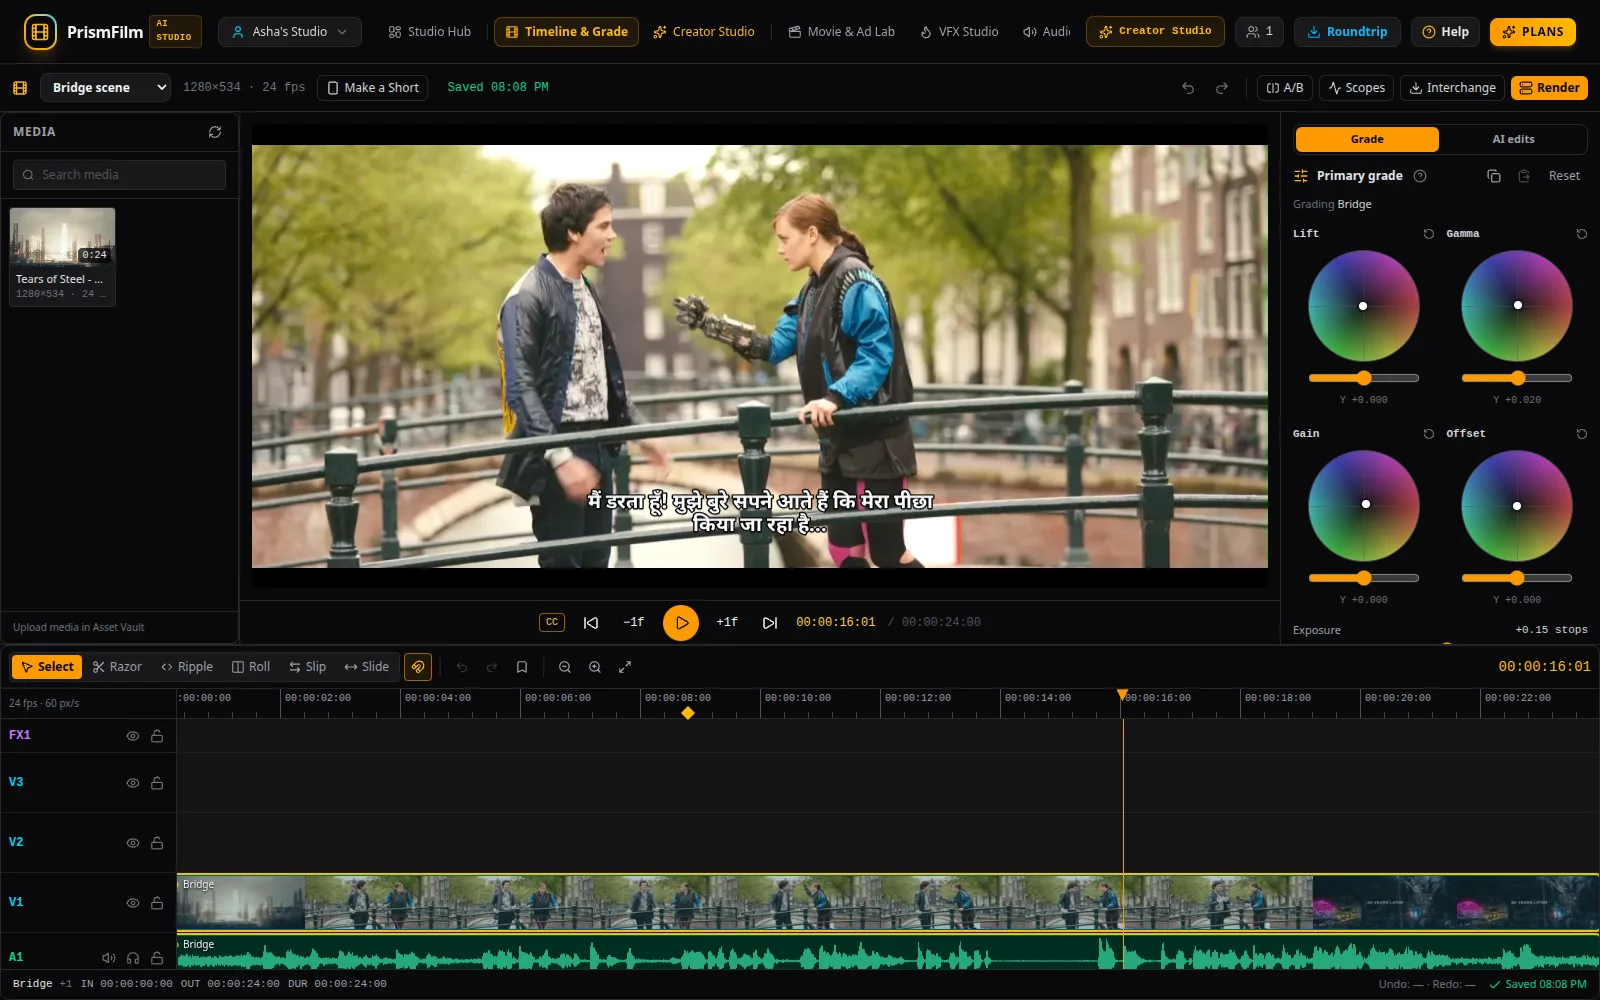Lock the FX1 track
Screen dimensions: 1600x1000
coord(157,736)
